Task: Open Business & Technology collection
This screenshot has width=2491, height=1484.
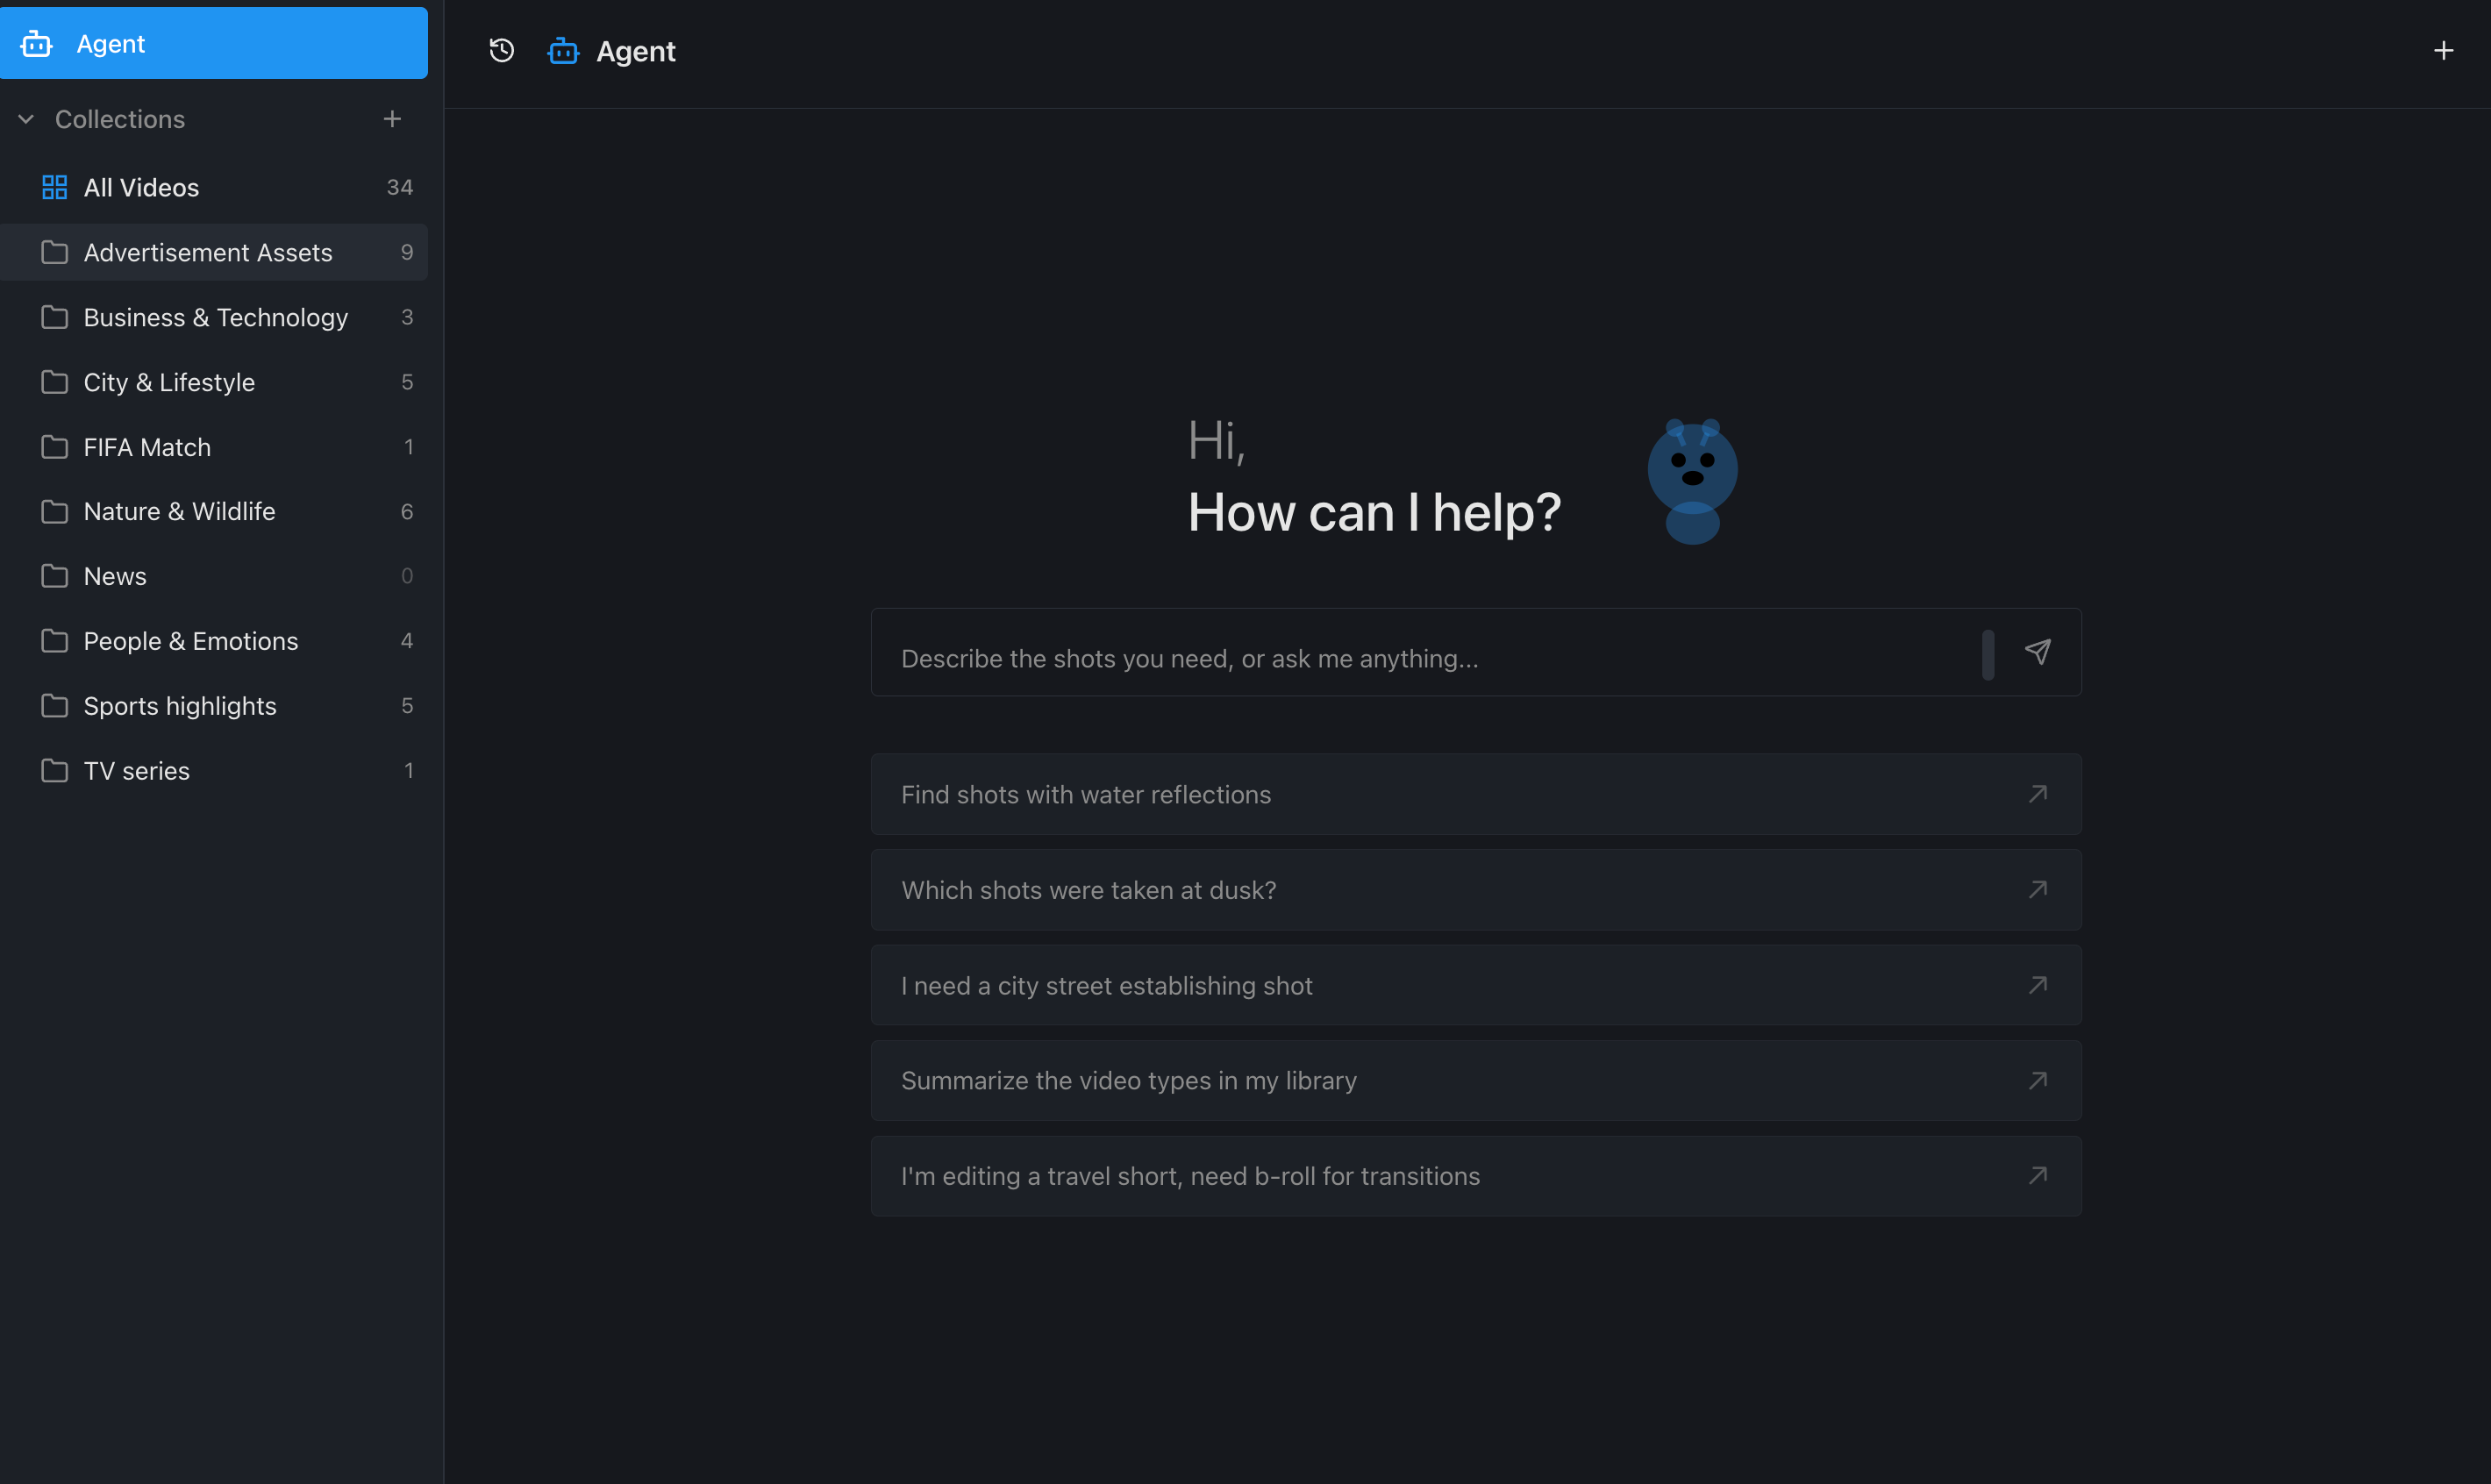Action: (x=214, y=317)
